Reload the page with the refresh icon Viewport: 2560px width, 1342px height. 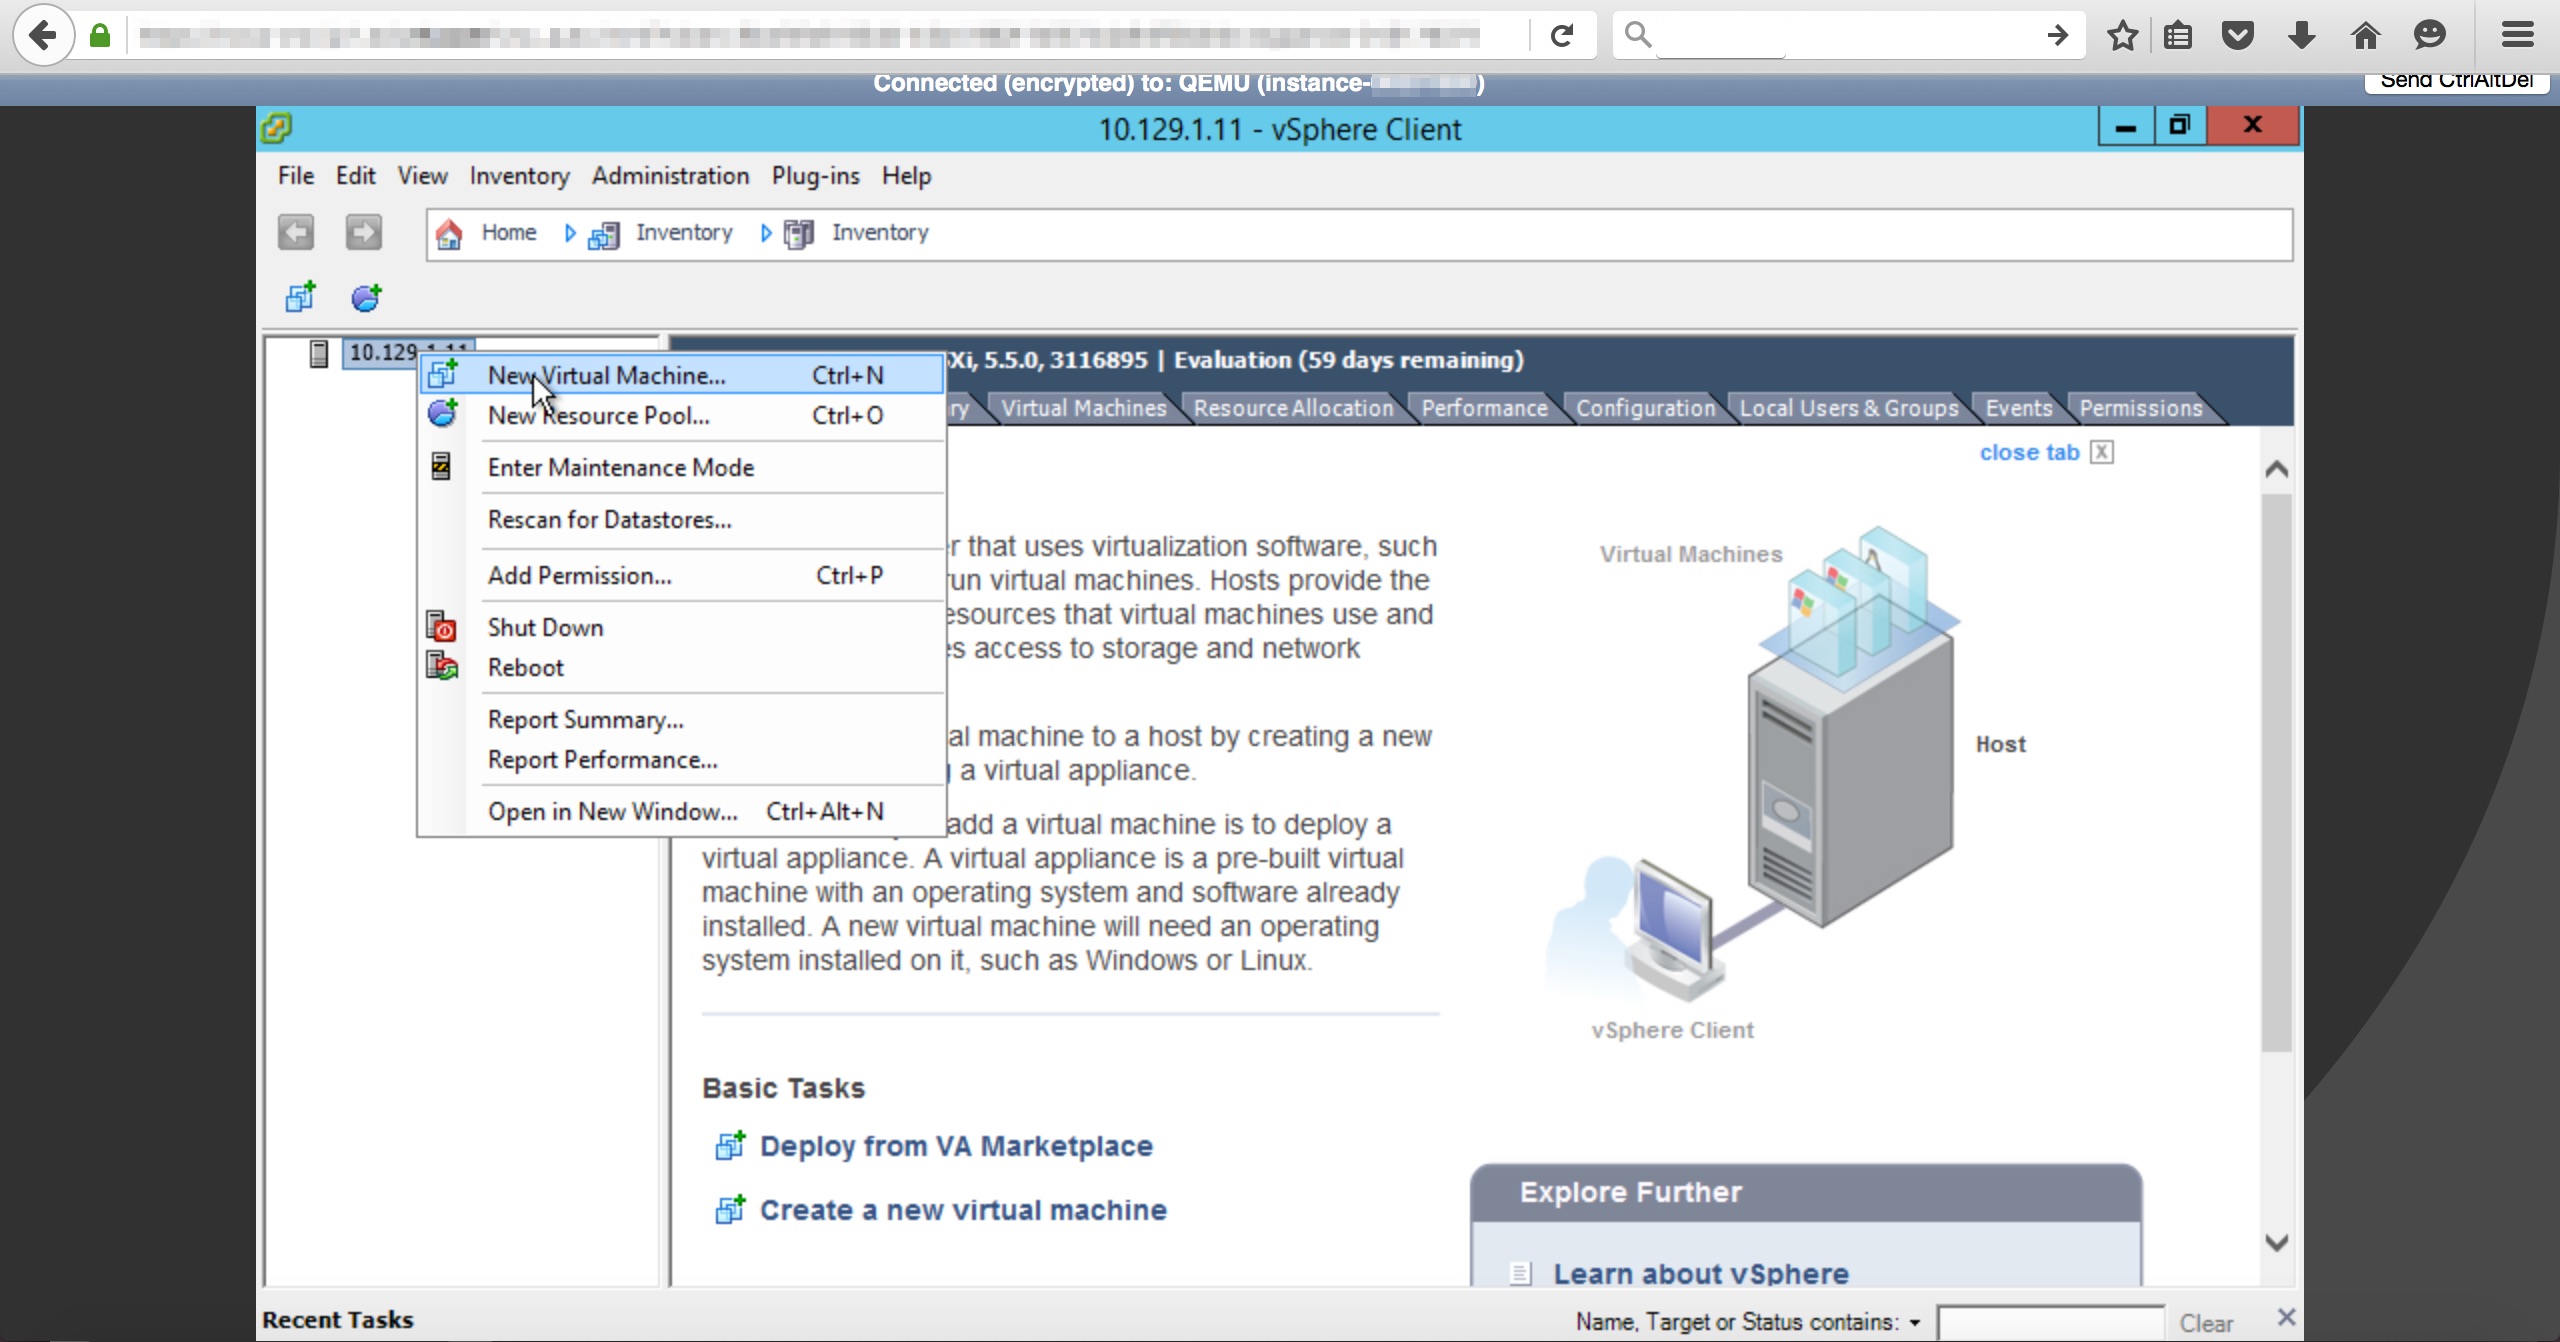1562,36
